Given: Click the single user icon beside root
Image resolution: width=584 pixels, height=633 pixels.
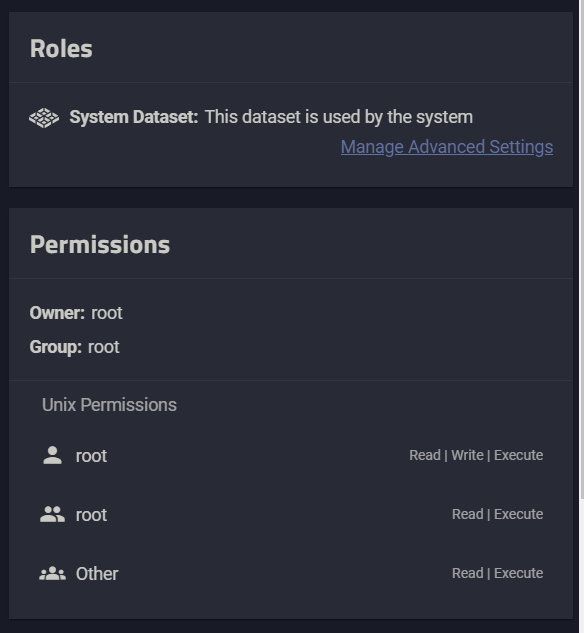Looking at the screenshot, I should (x=52, y=455).
